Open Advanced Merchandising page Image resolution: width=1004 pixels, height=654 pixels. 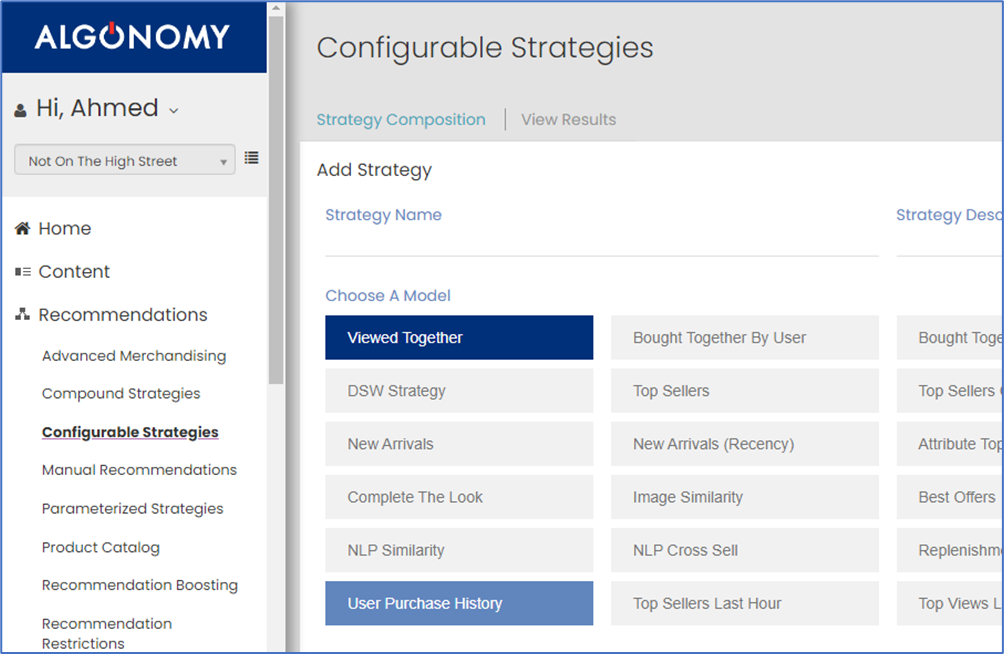click(134, 356)
